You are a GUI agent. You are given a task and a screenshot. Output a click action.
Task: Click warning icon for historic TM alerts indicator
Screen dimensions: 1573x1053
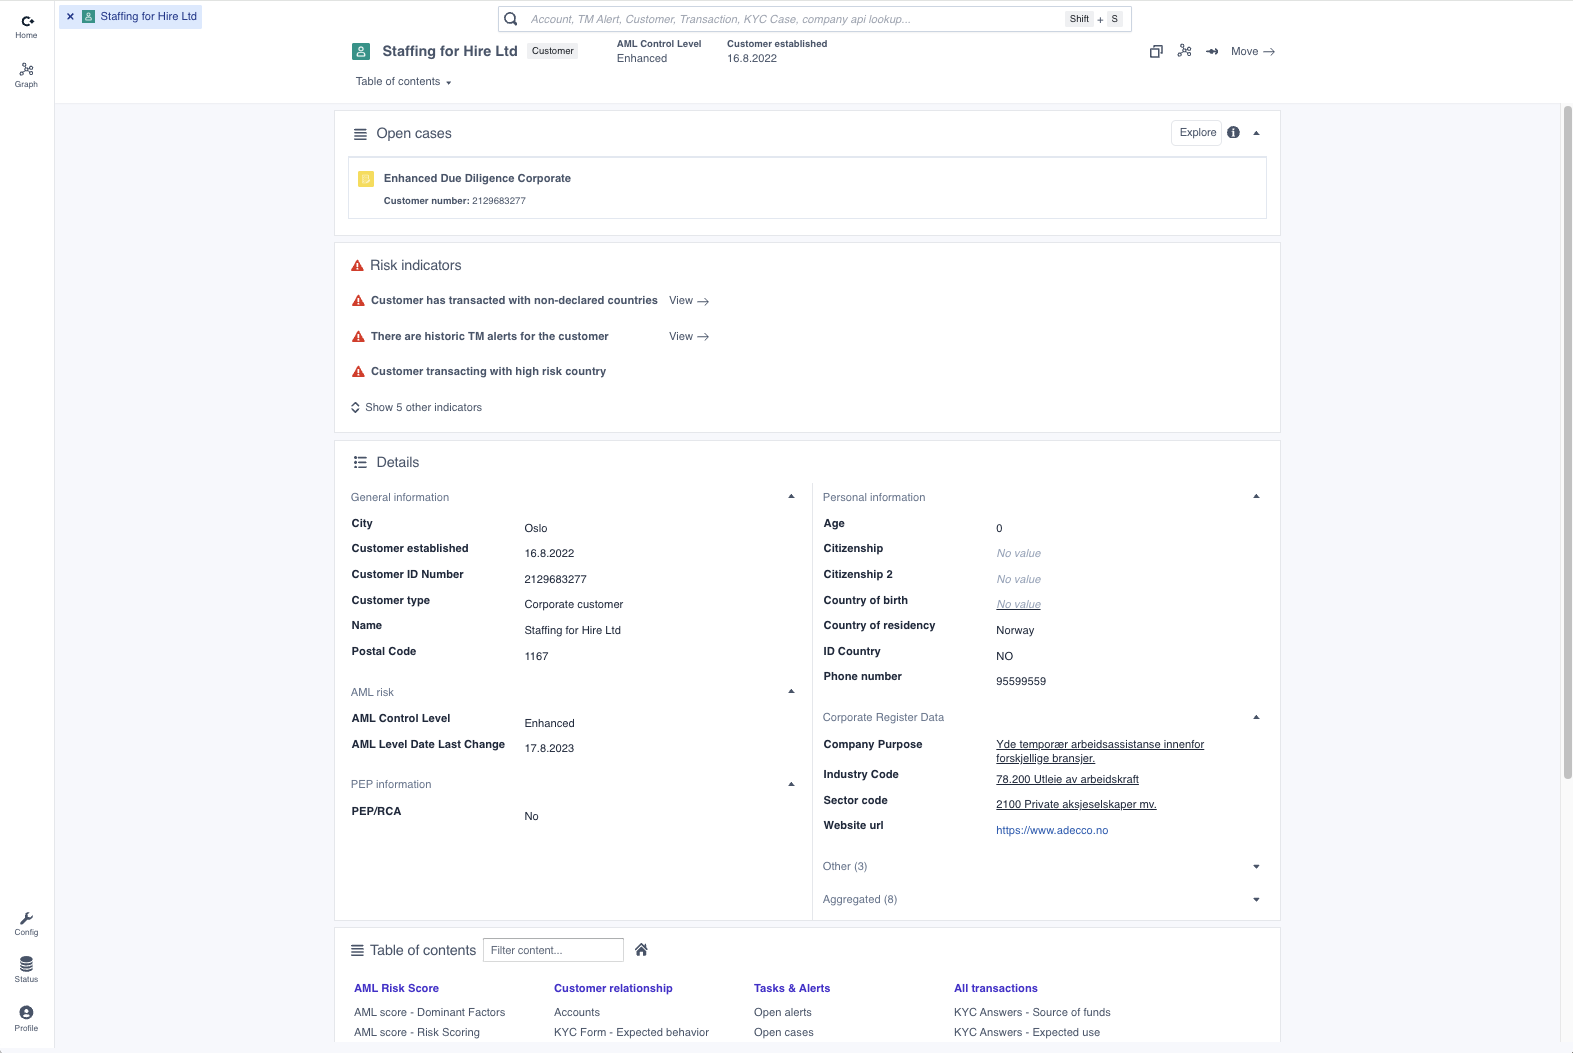[x=358, y=337]
